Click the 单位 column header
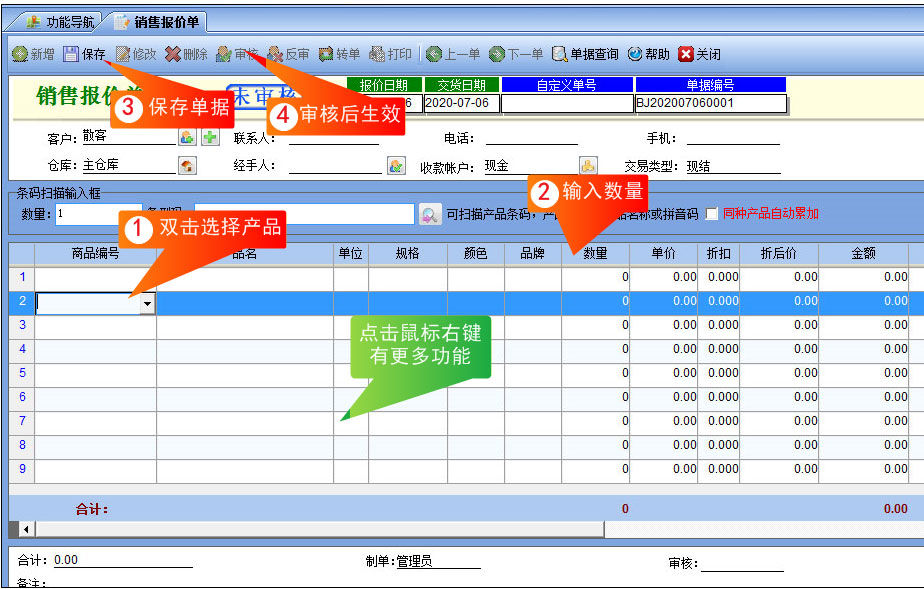The image size is (924, 589). tap(351, 253)
